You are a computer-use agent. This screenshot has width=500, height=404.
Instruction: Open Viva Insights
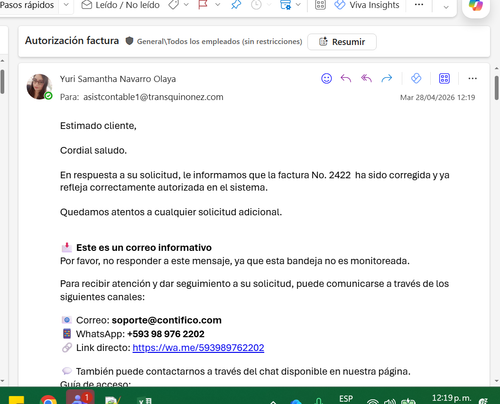367,5
